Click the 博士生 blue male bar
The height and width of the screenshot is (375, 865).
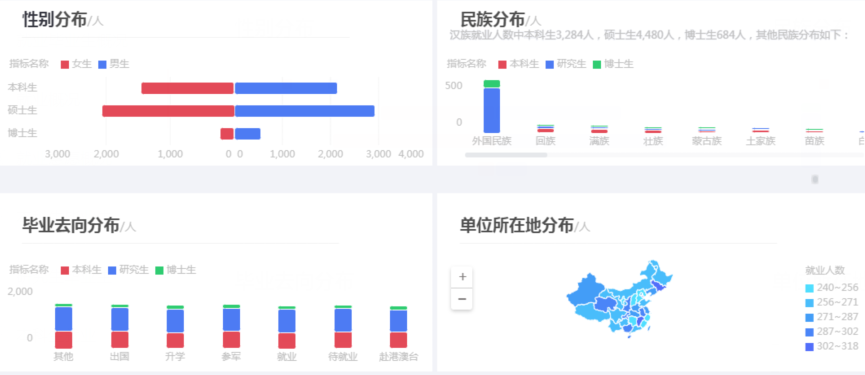tap(248, 133)
